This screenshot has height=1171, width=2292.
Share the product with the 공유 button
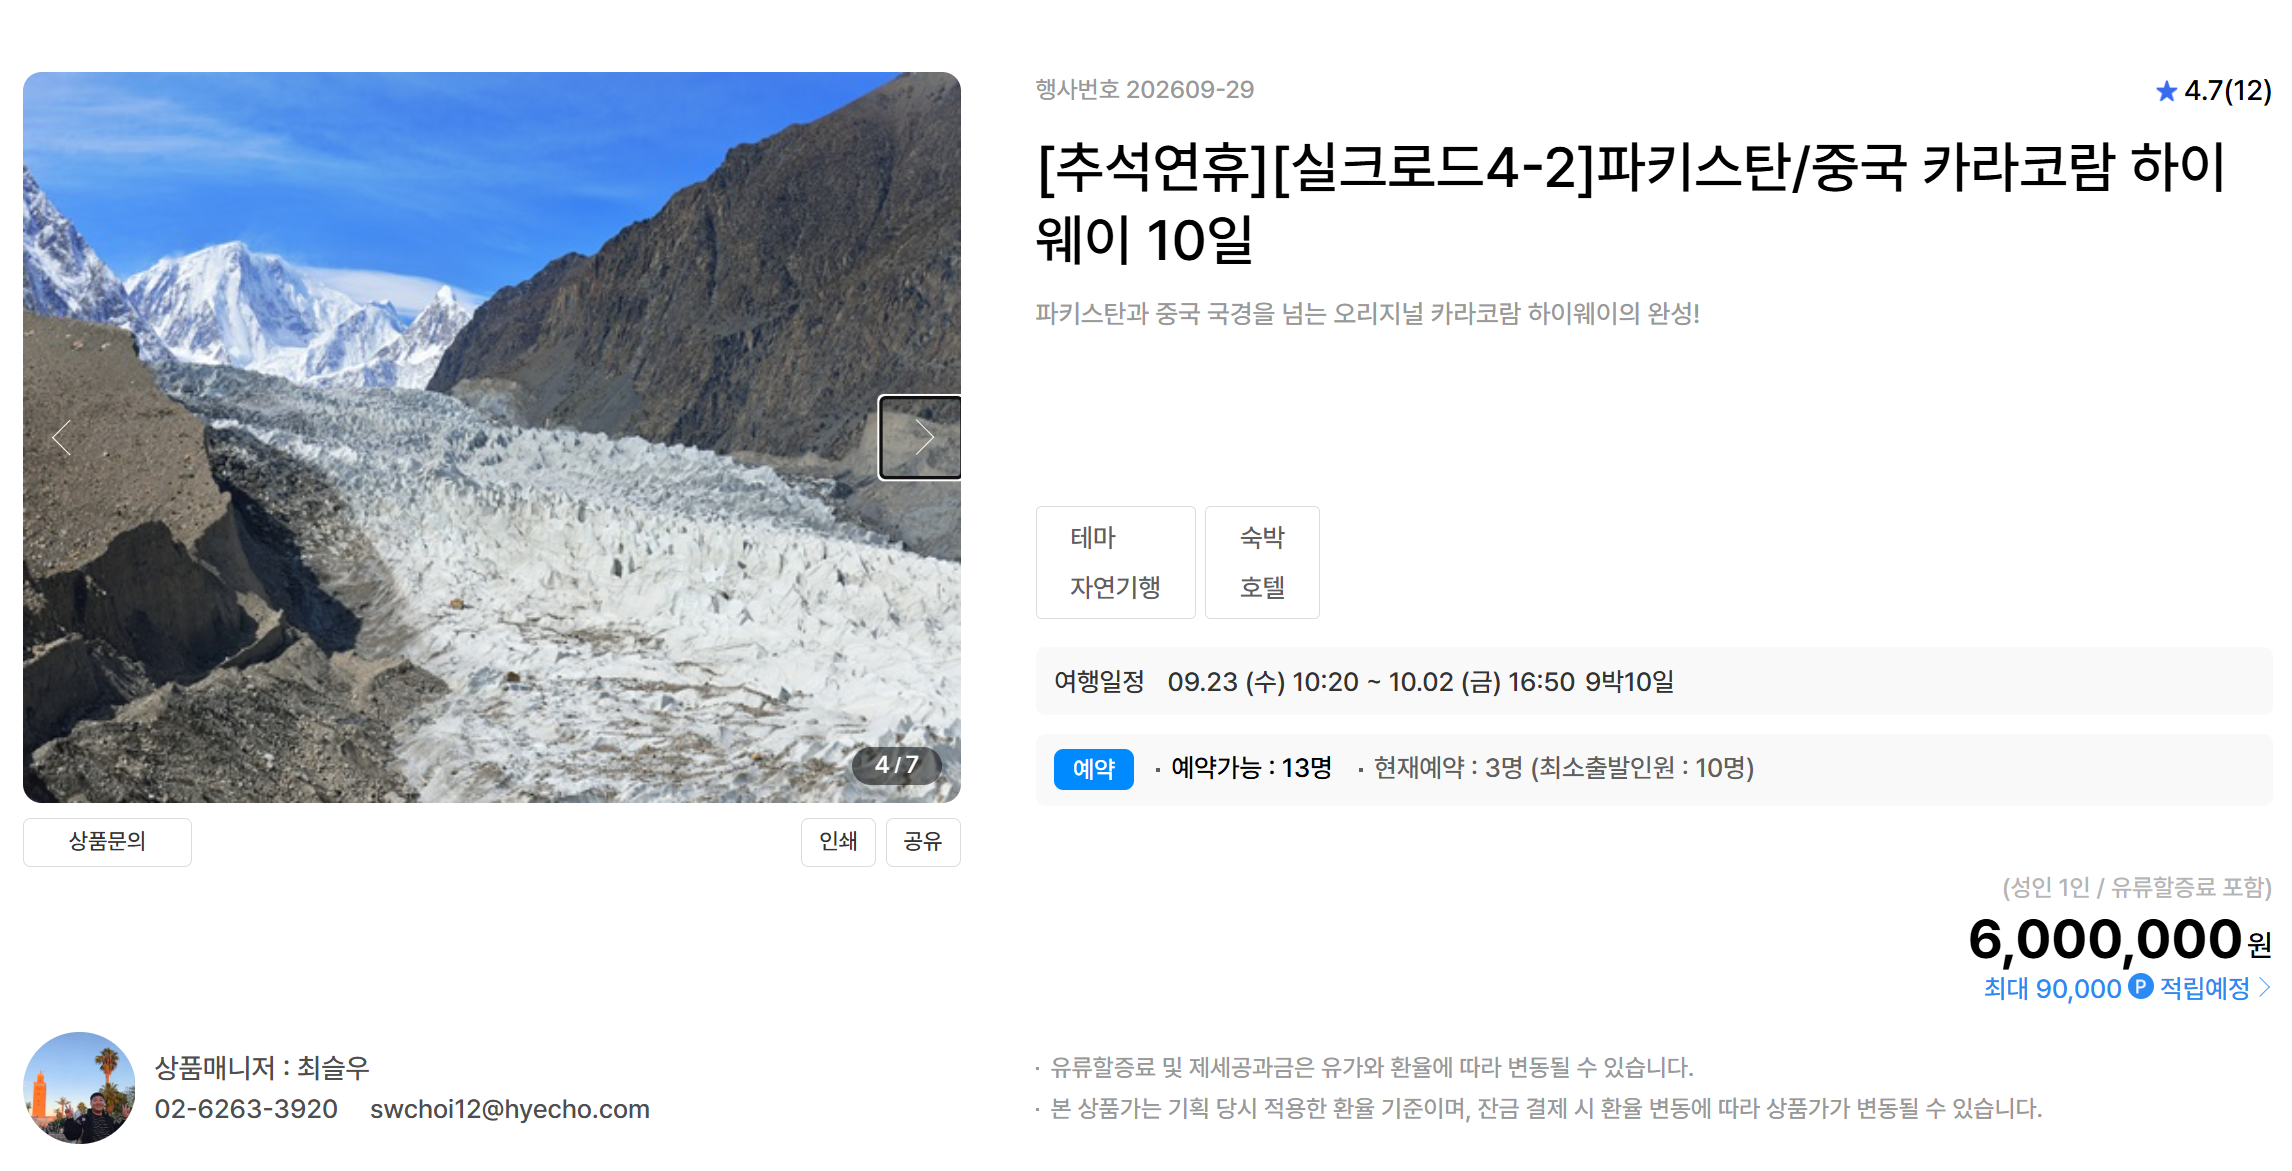923,842
